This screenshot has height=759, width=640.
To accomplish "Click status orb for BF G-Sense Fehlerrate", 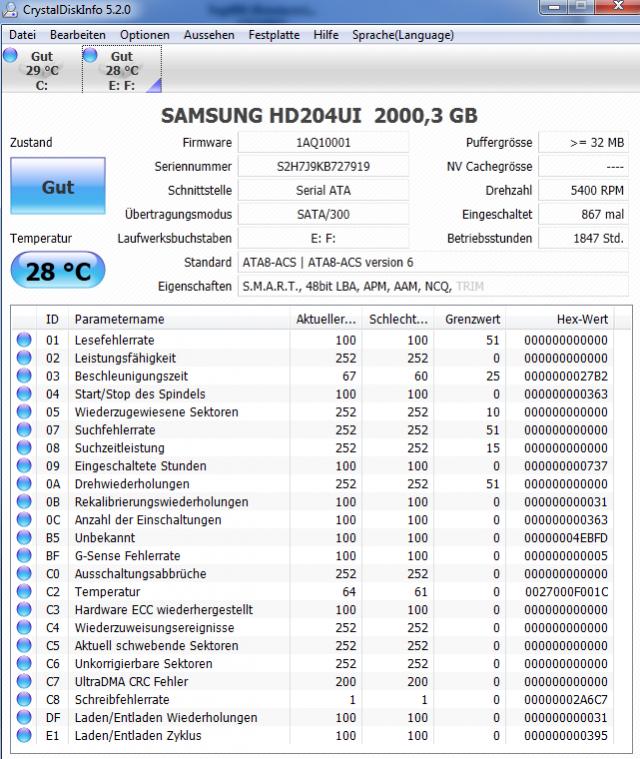I will point(24,555).
